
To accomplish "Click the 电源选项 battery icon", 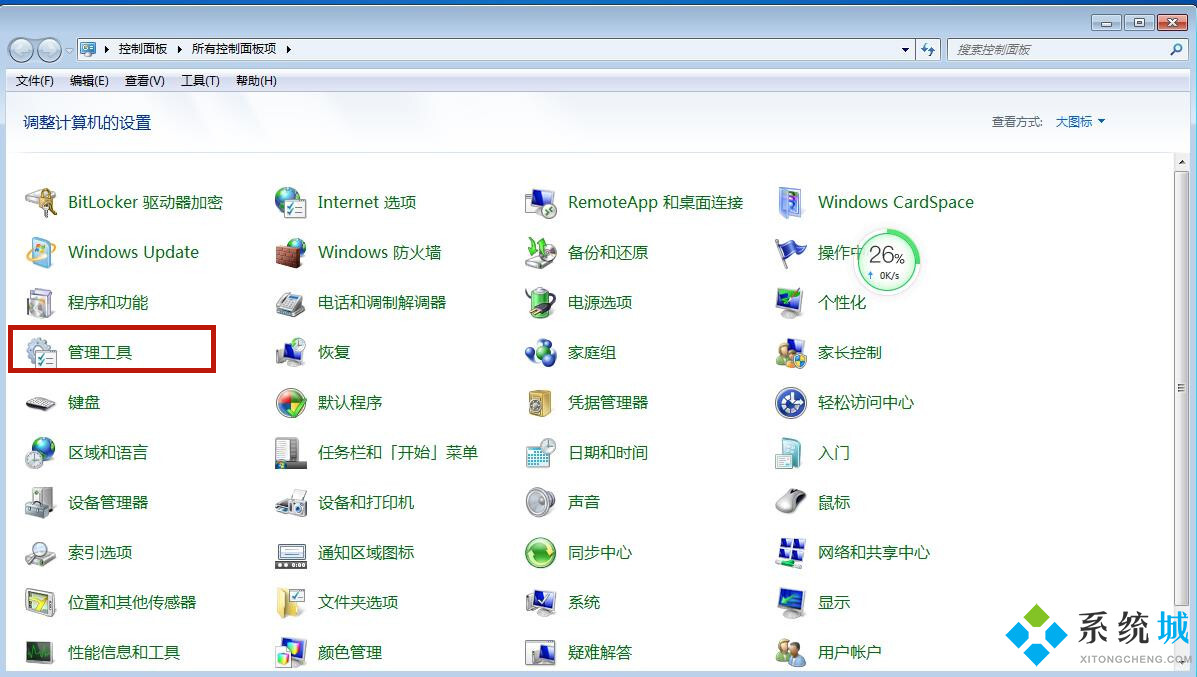I will click(x=540, y=303).
